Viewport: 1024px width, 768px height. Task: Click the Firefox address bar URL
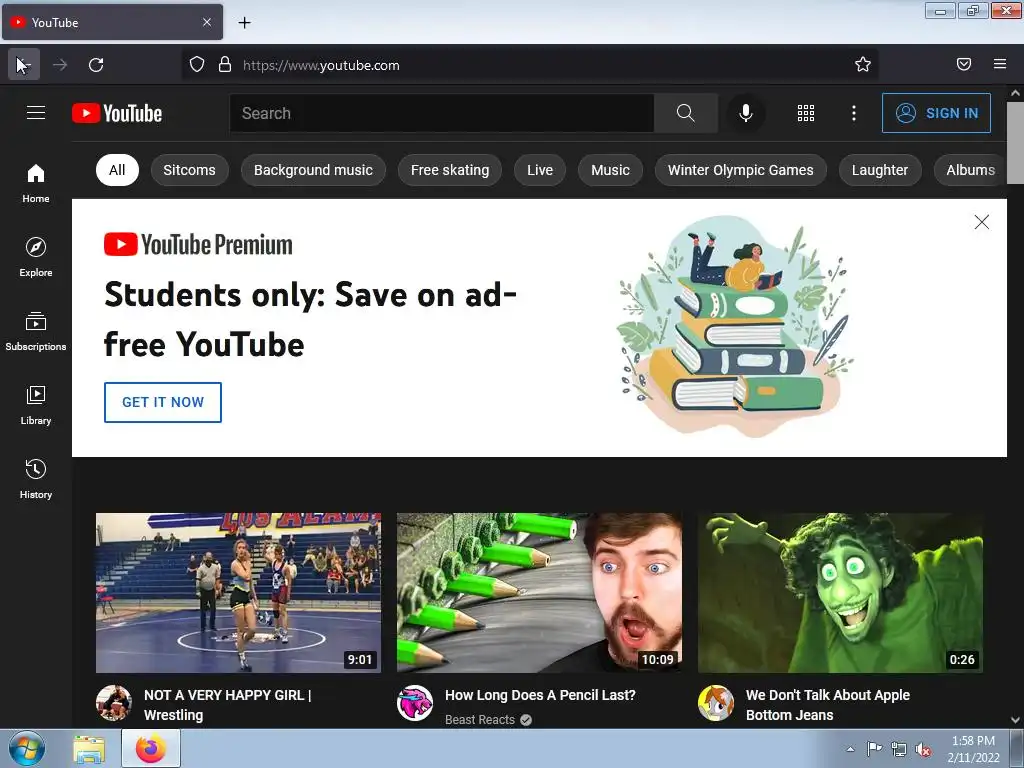(x=321, y=65)
